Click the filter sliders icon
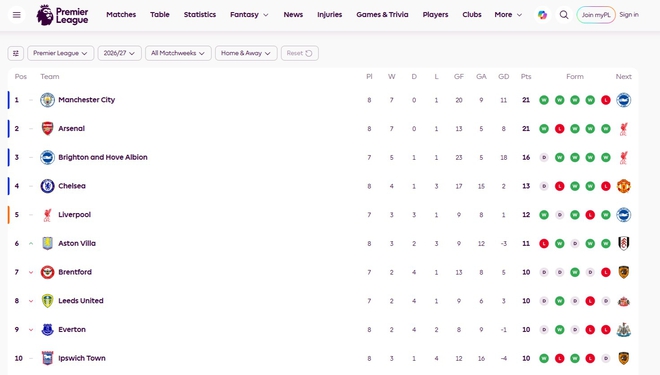The height and width of the screenshot is (375, 660). [16, 53]
